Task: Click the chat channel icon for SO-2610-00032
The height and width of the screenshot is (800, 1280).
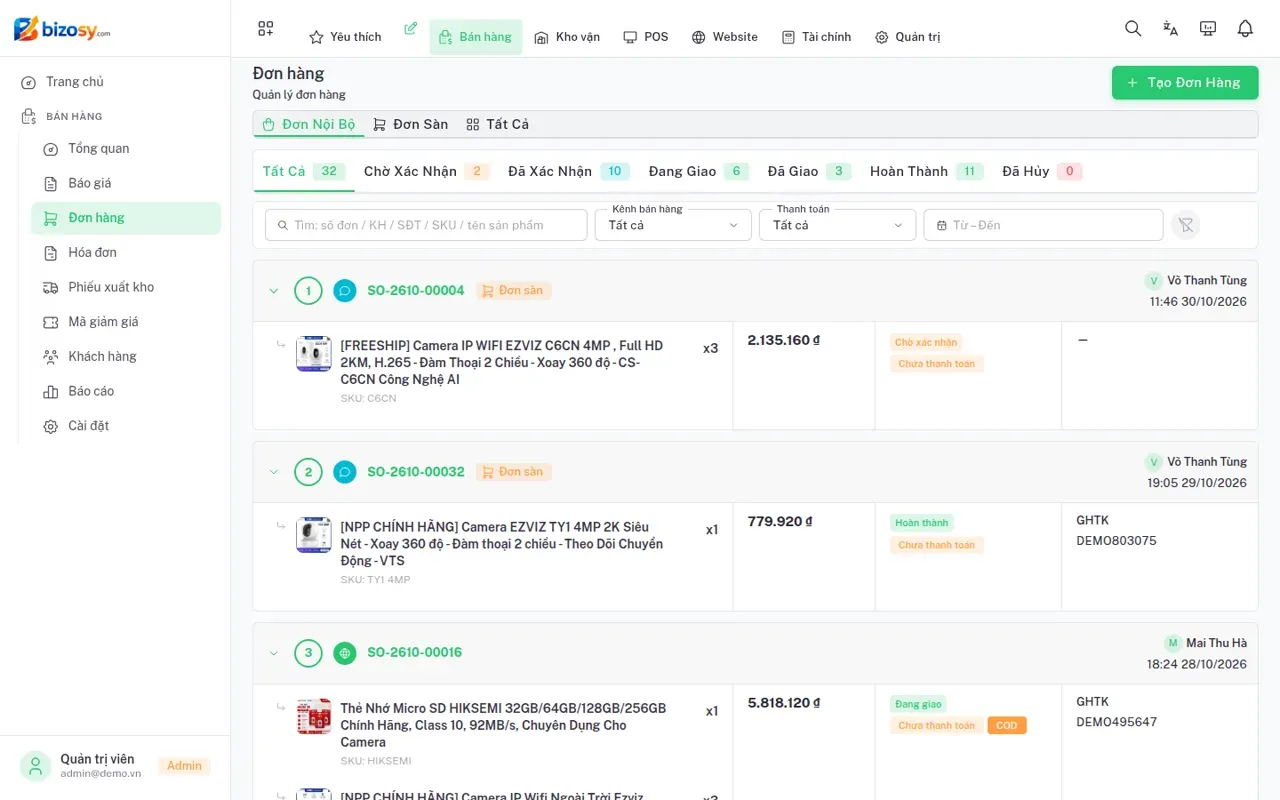Action: [x=344, y=472]
